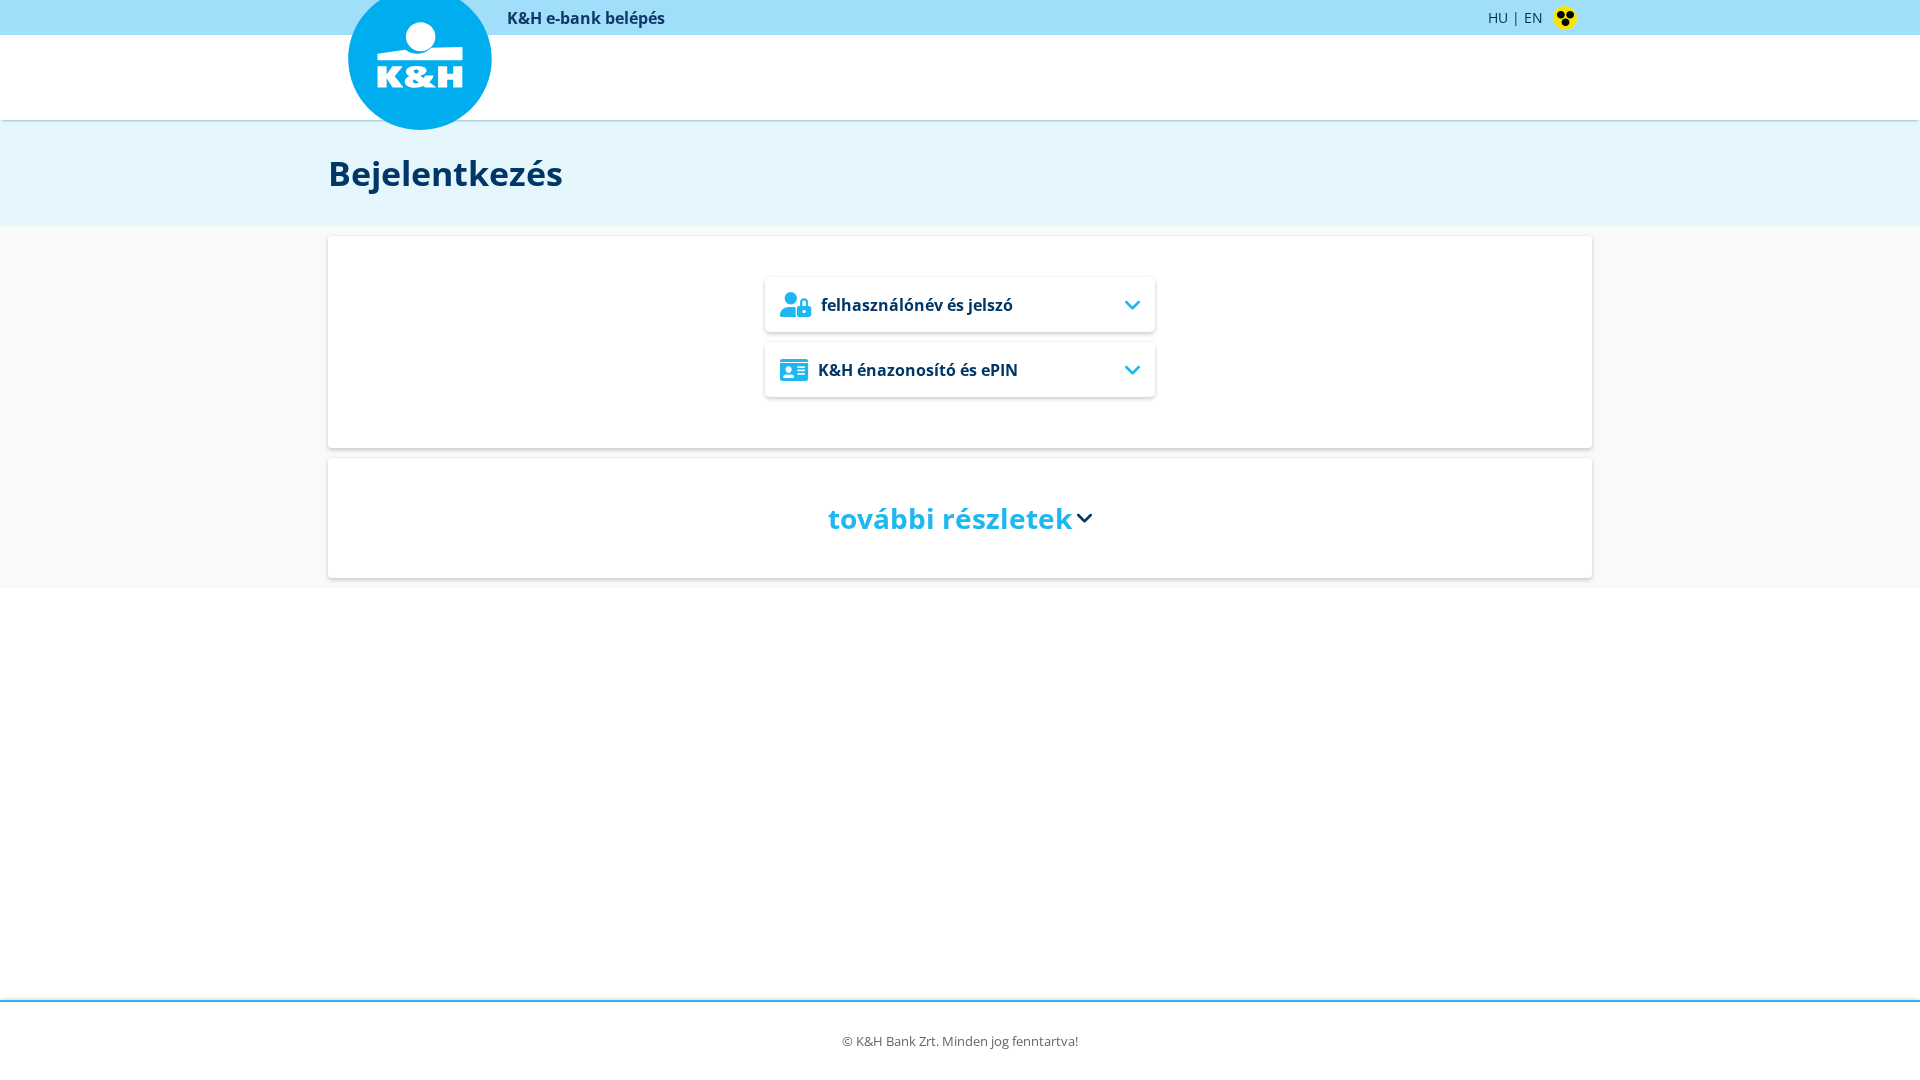Click the chevron beside további részletek
The width and height of the screenshot is (1920, 1080).
pos(1084,519)
